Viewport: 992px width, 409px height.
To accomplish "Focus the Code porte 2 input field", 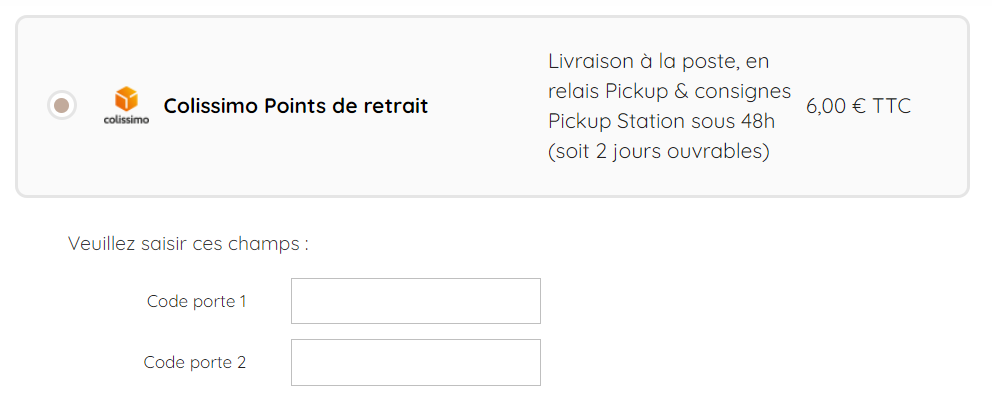I will tap(415, 362).
